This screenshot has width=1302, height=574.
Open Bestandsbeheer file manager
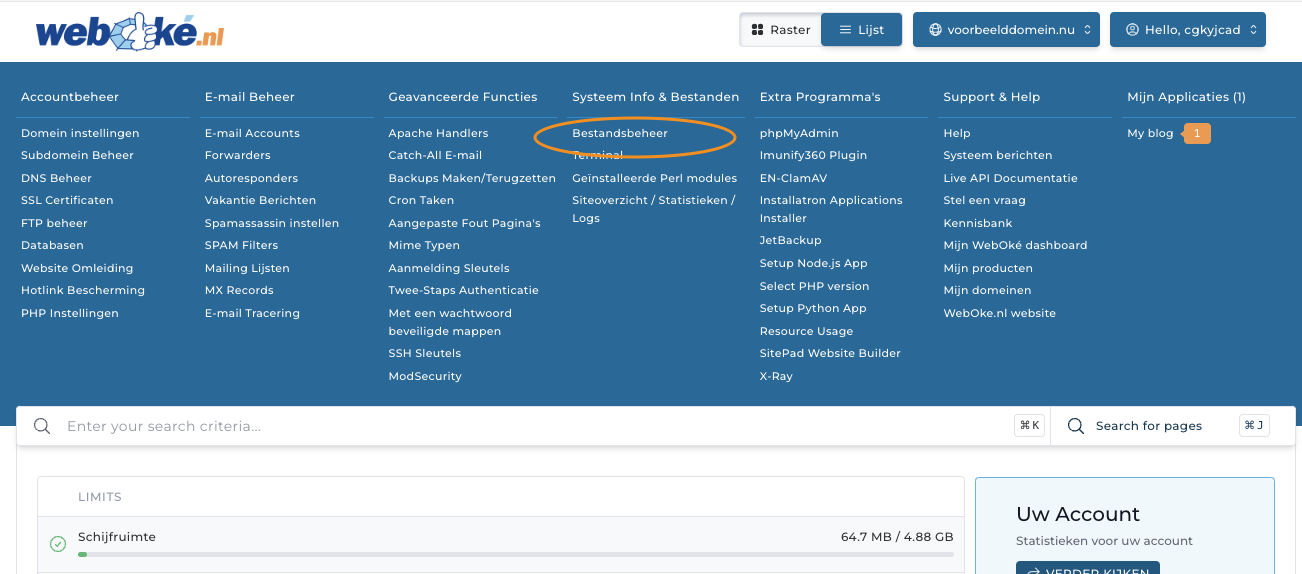pyautogui.click(x=620, y=133)
